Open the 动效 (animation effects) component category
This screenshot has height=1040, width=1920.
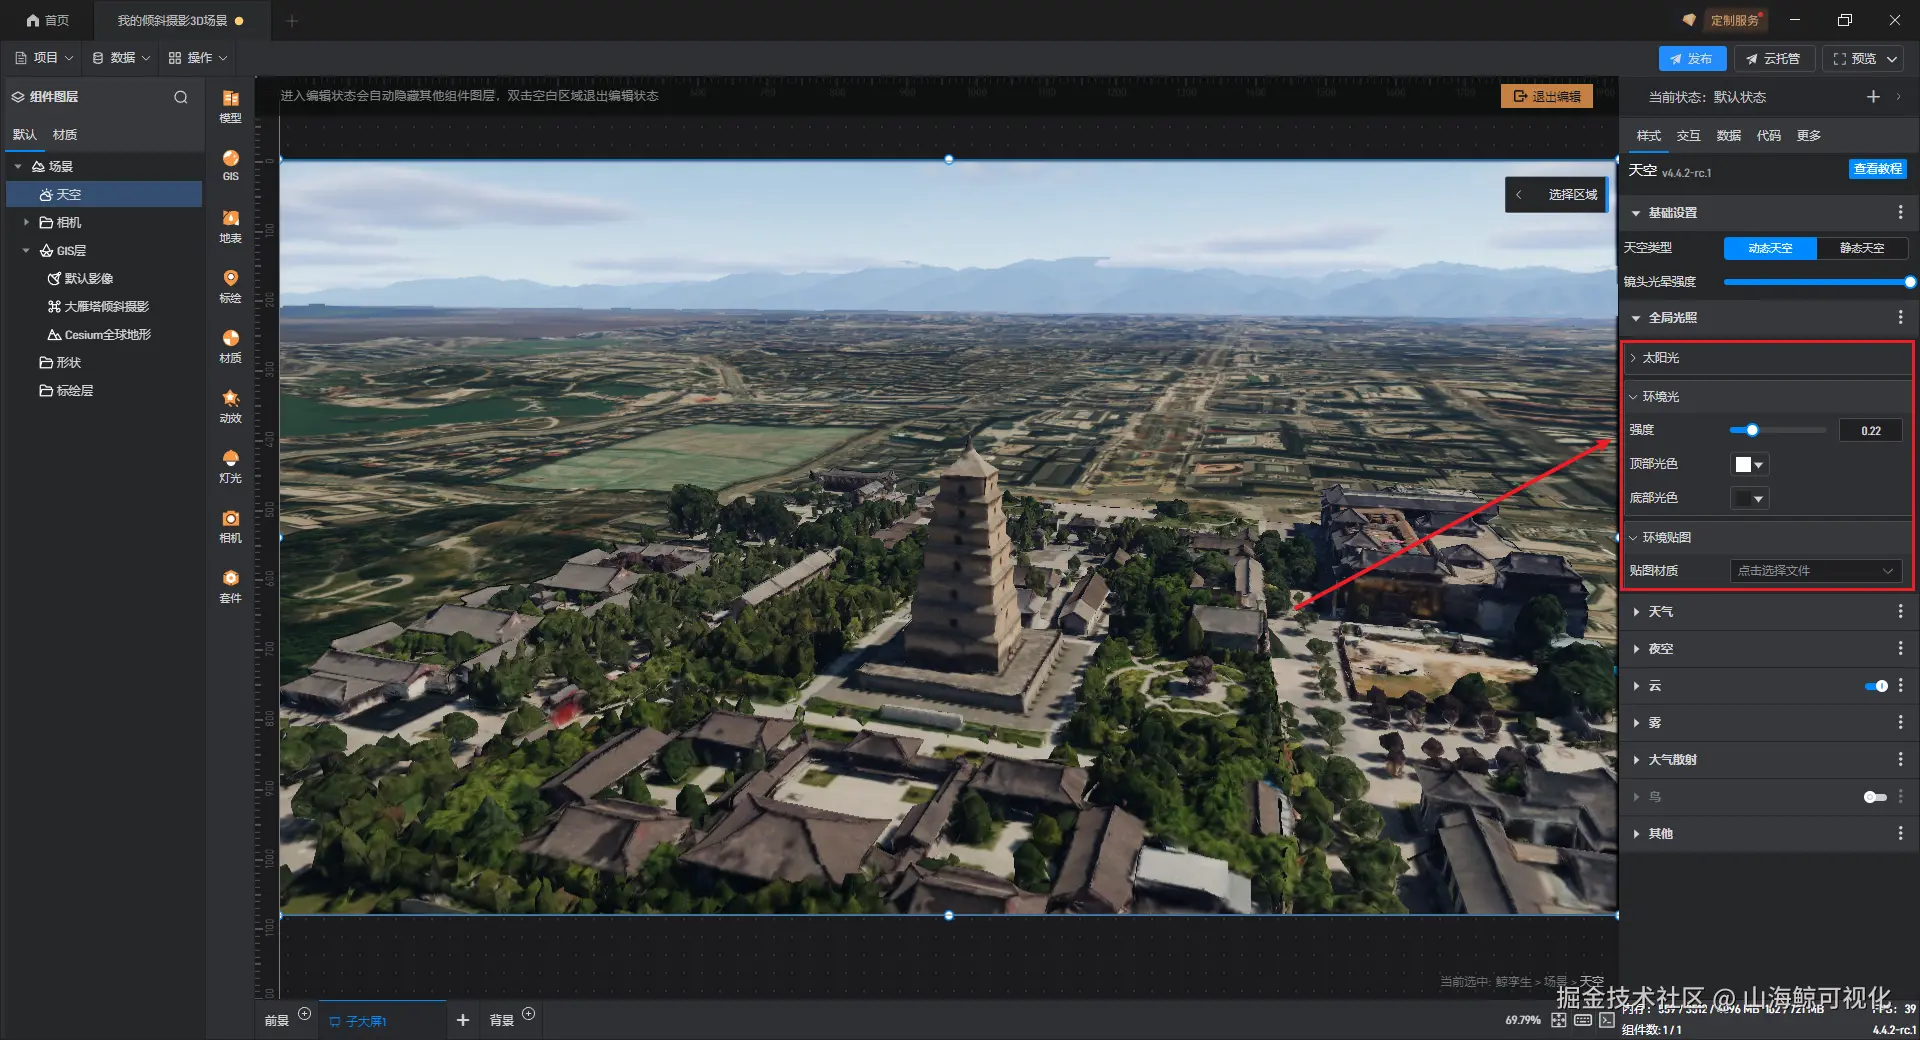230,406
